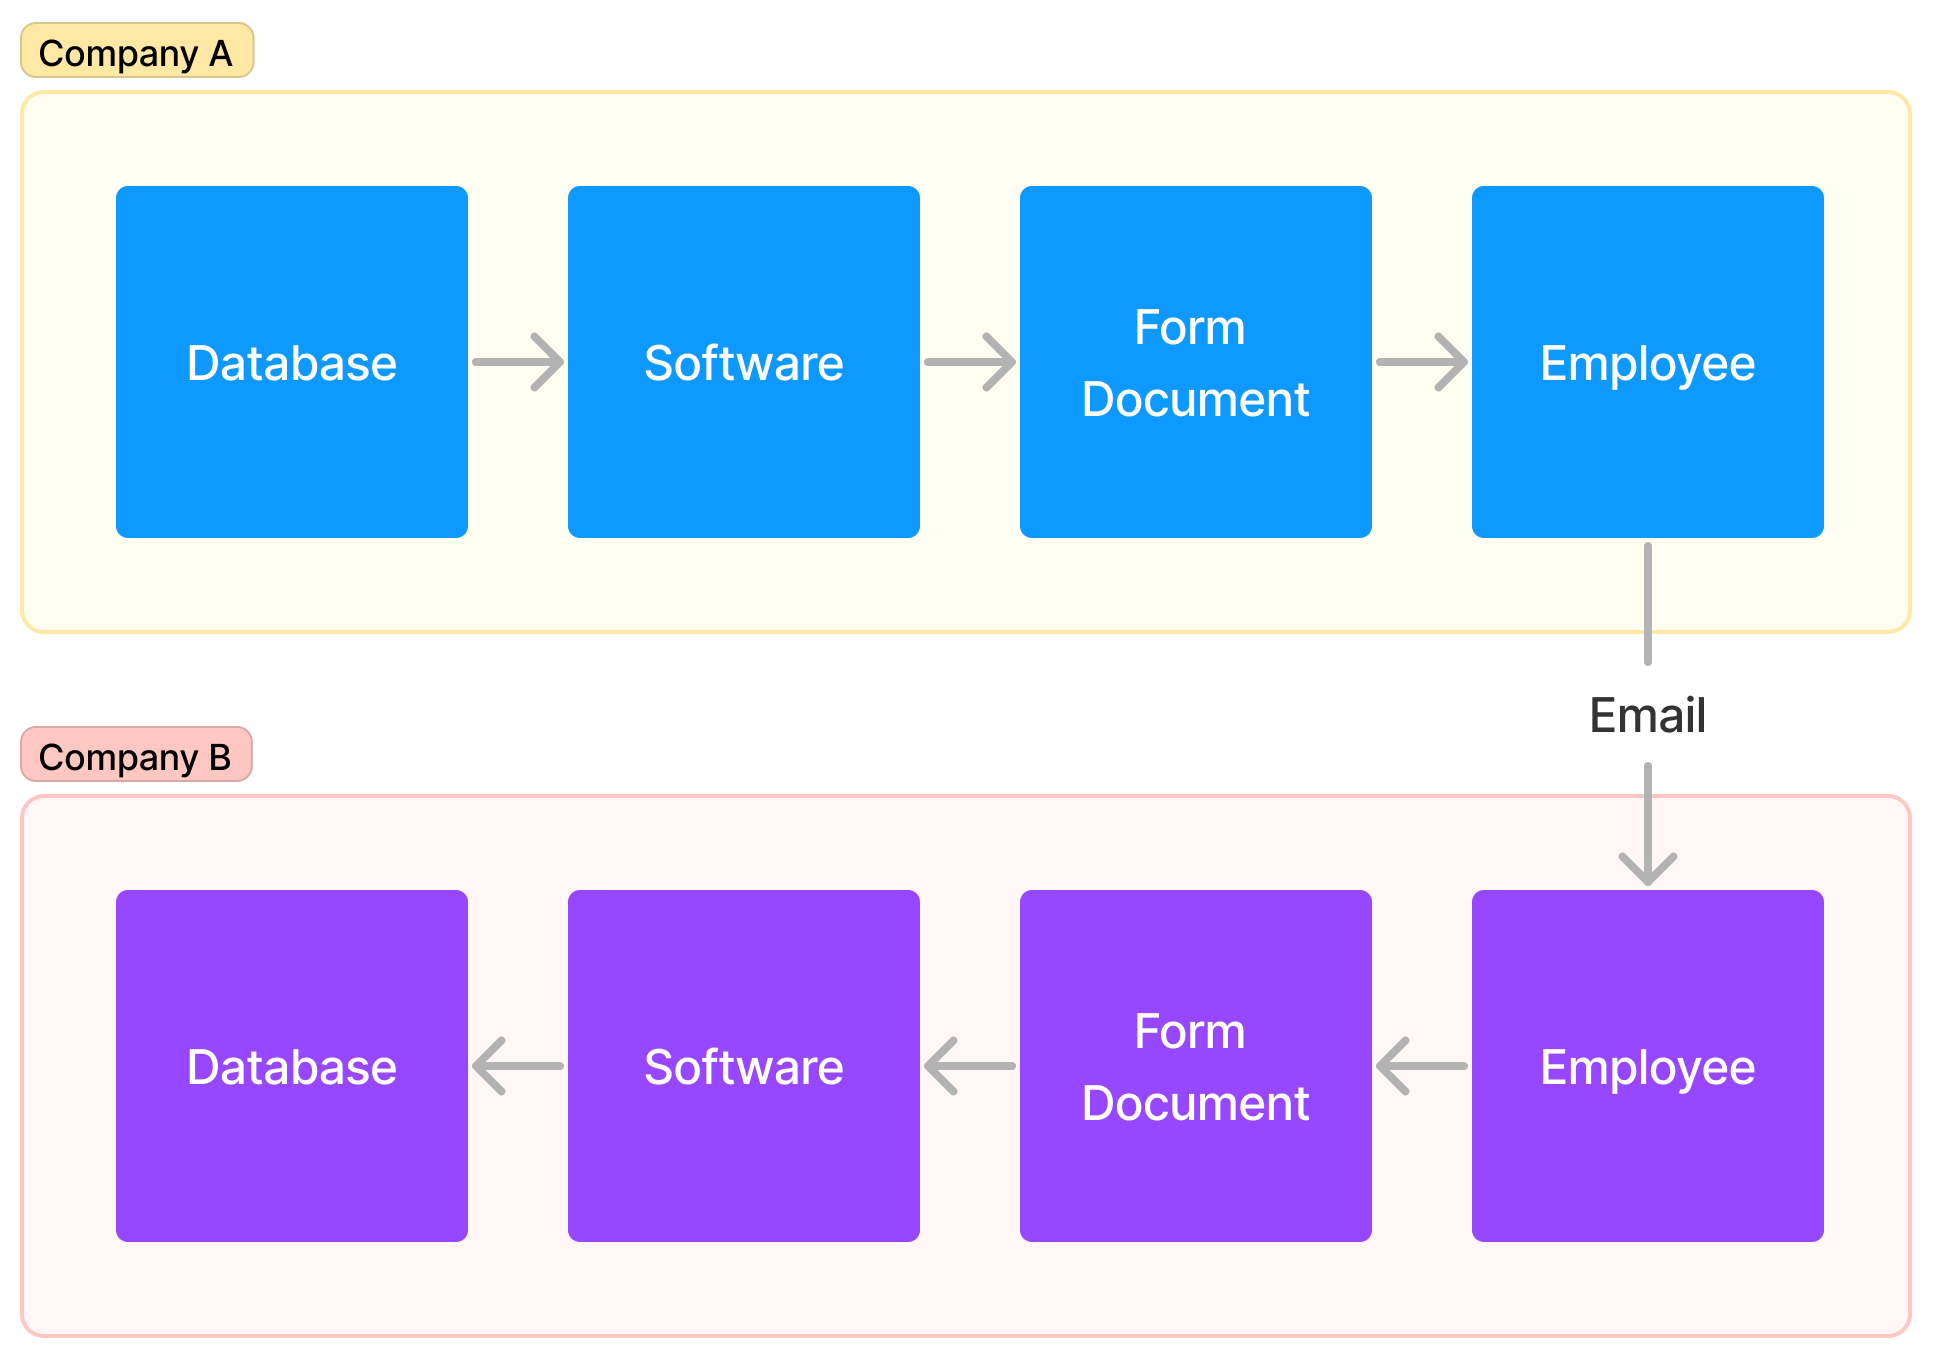The image size is (1938, 1364).
Task: Click connector line below blue Employee block
Action: tap(1647, 600)
